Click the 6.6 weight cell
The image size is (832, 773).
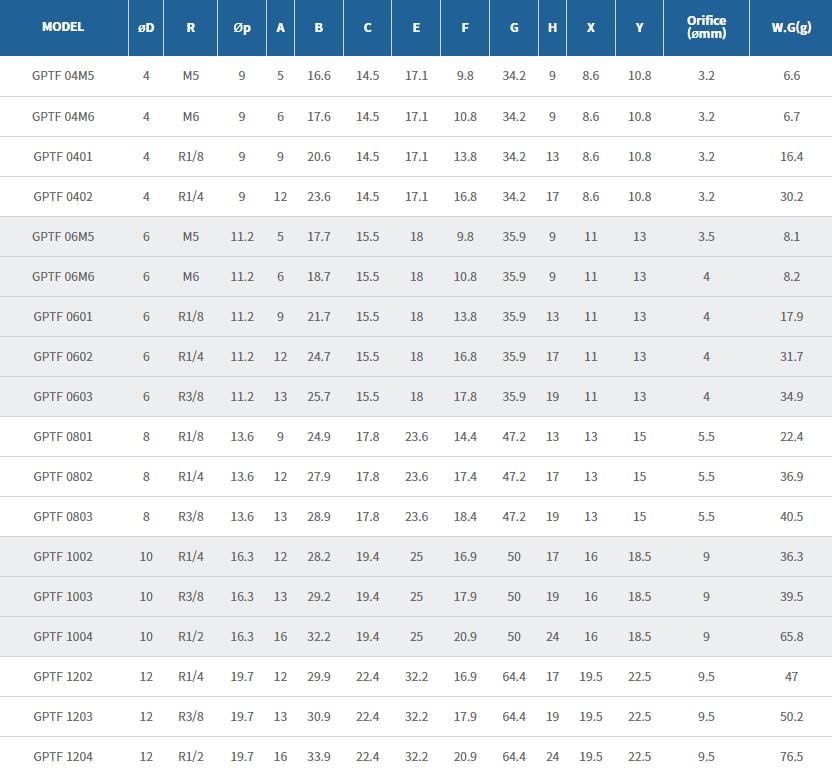pyautogui.click(x=791, y=76)
